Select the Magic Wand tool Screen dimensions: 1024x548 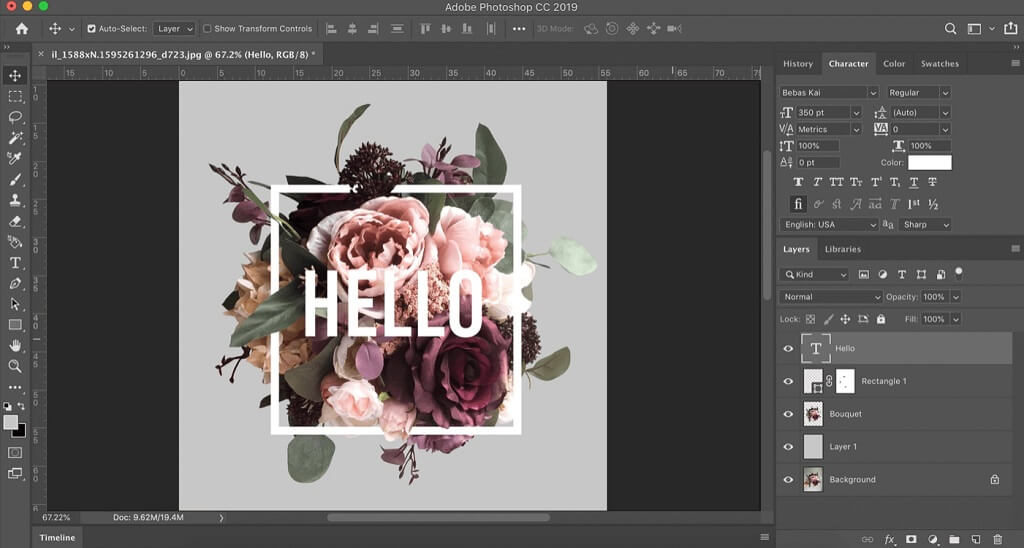[x=15, y=138]
